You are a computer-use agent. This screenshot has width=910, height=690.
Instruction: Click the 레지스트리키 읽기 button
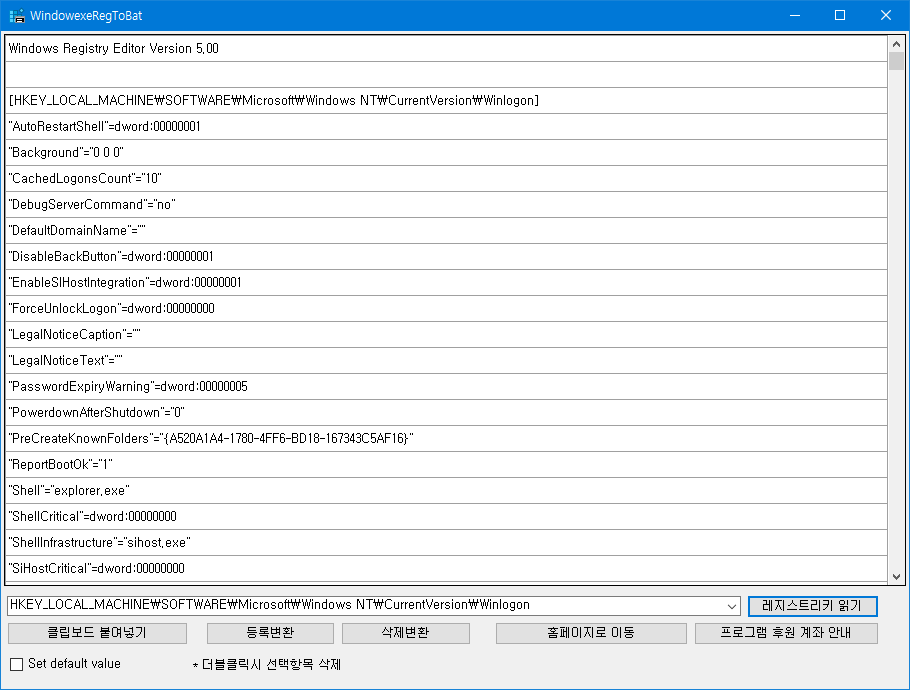pyautogui.click(x=812, y=606)
